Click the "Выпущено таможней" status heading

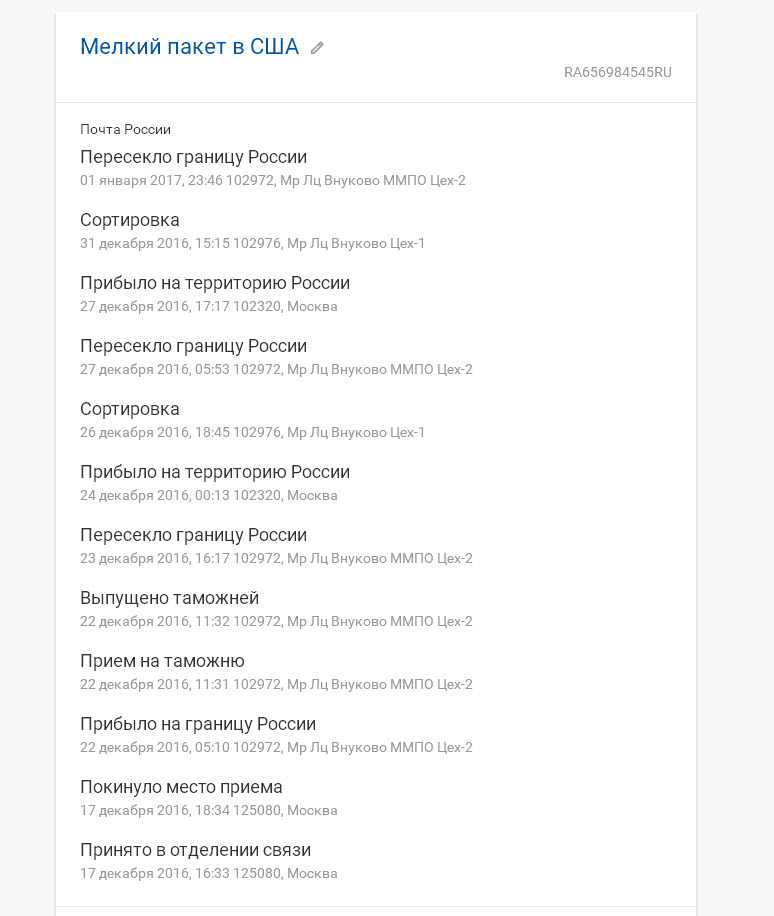[x=169, y=598]
